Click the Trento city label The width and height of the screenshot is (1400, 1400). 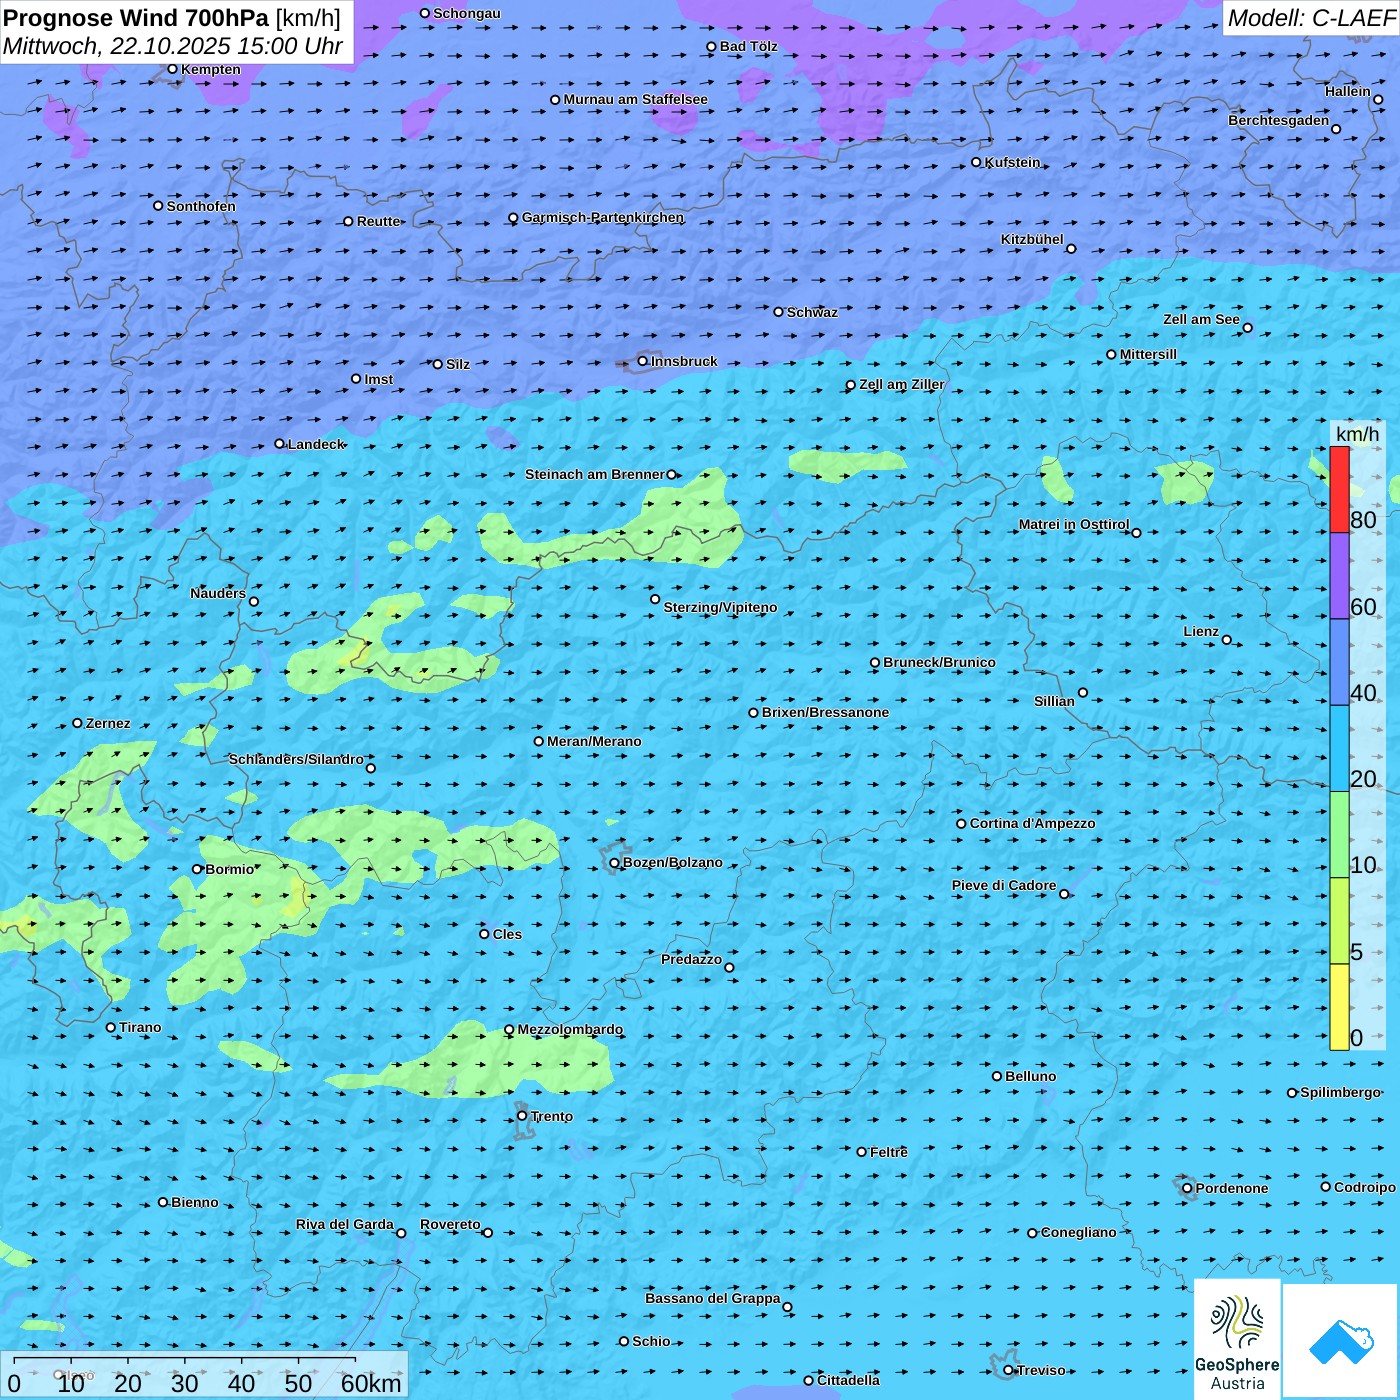coord(552,1116)
